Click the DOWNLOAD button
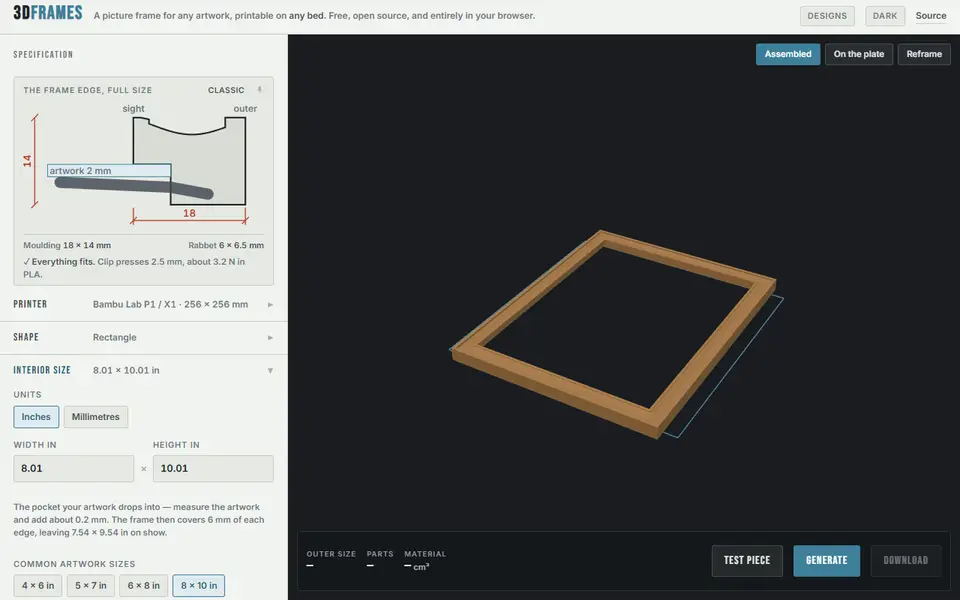Viewport: 960px width, 600px height. pos(906,561)
